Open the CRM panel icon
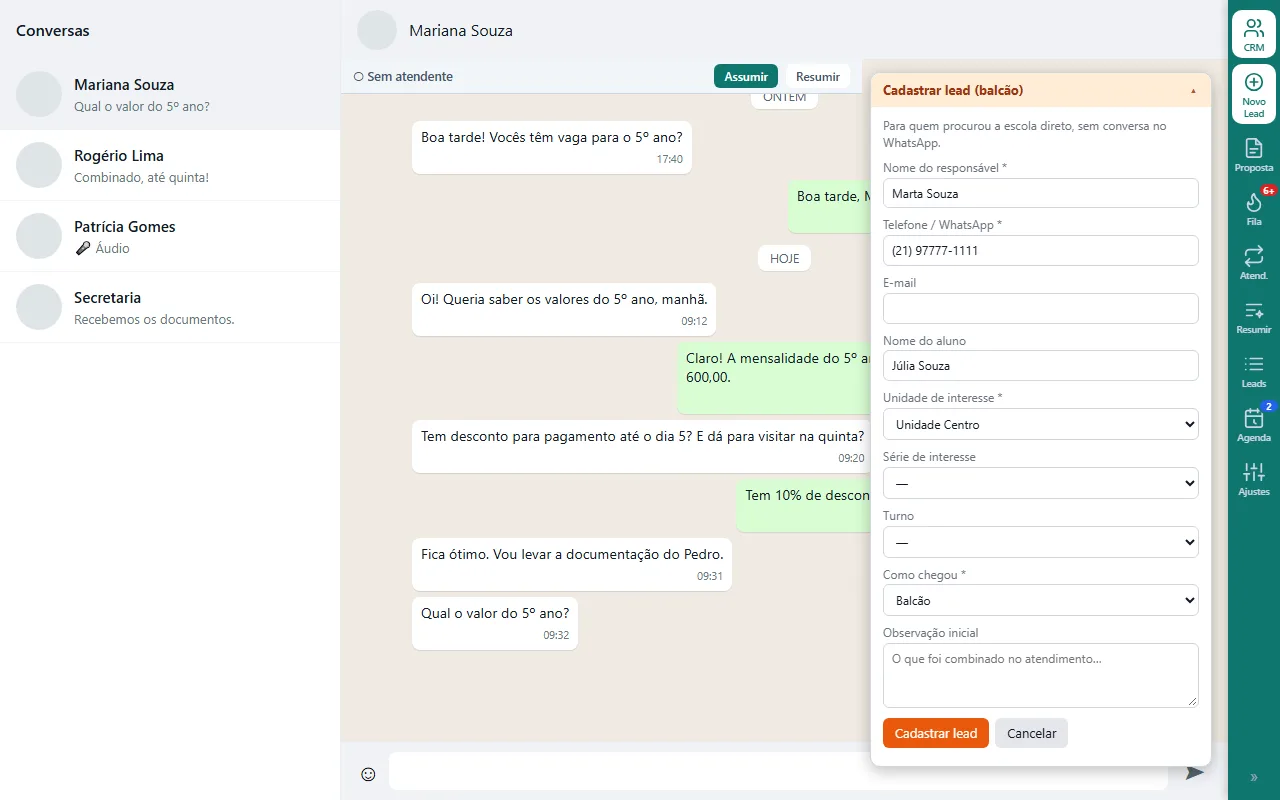Image resolution: width=1280 pixels, height=800 pixels. click(1254, 34)
